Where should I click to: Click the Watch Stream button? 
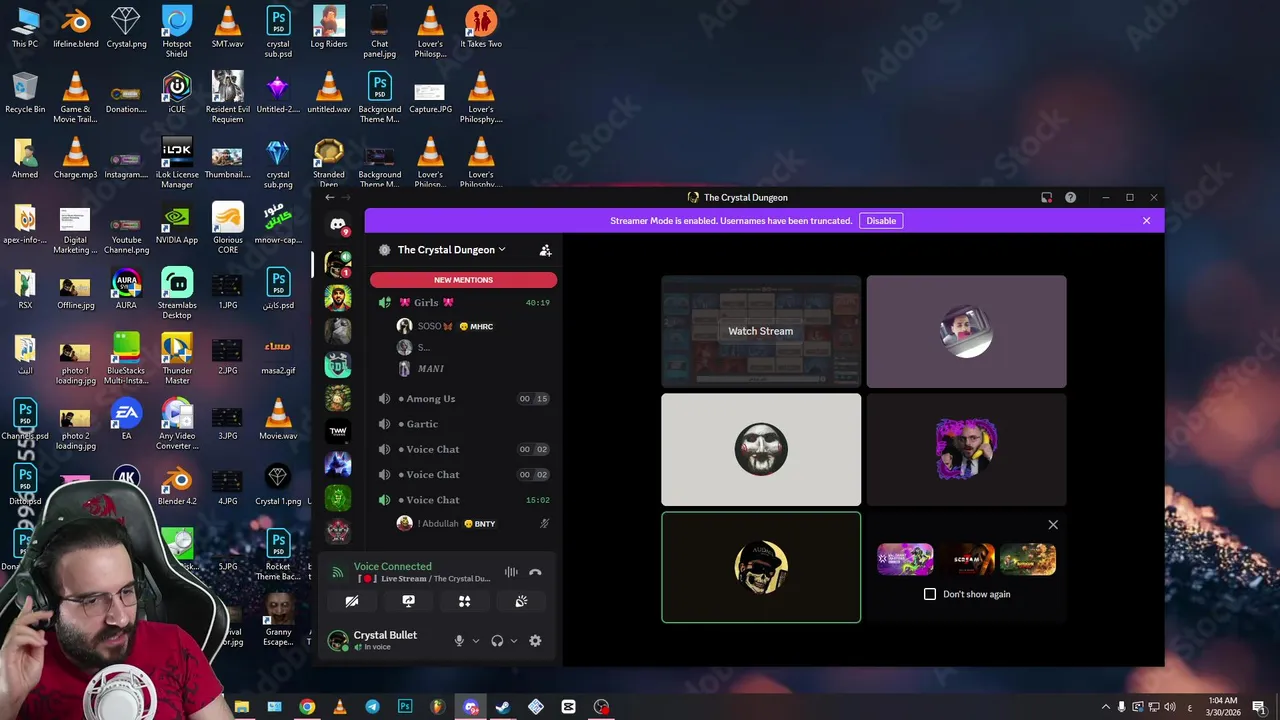click(760, 331)
